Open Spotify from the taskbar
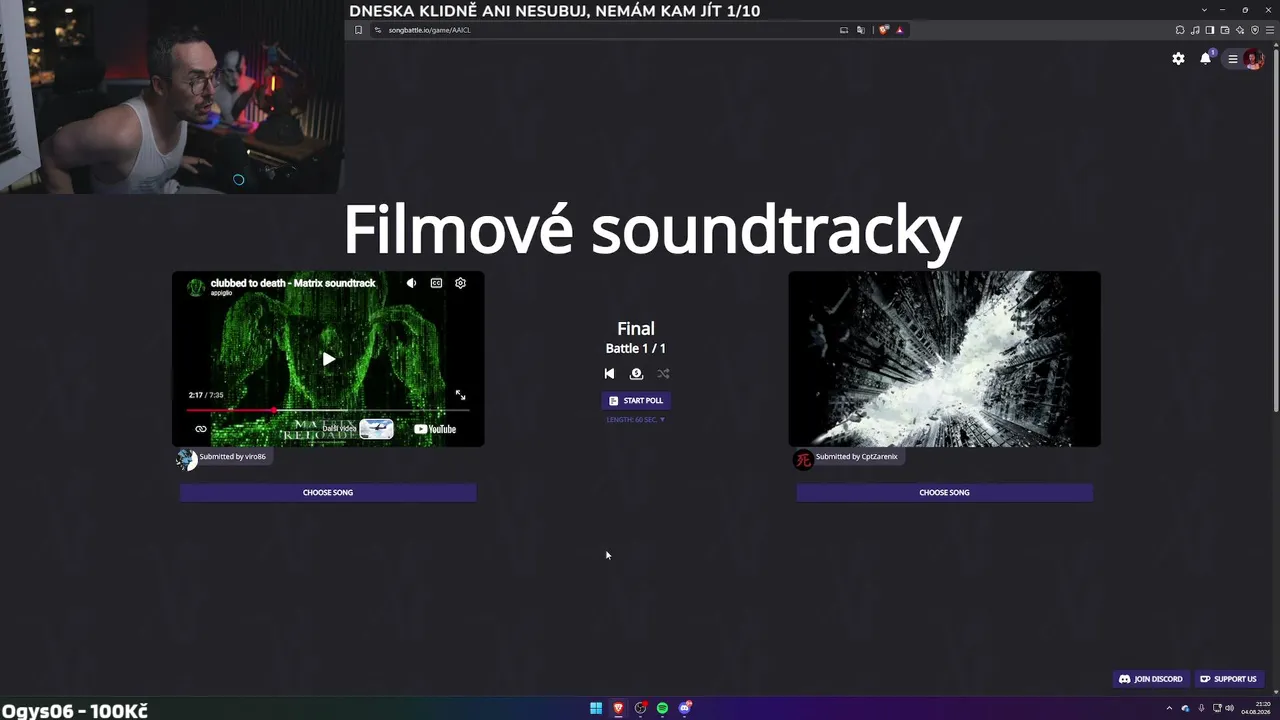 tap(662, 708)
